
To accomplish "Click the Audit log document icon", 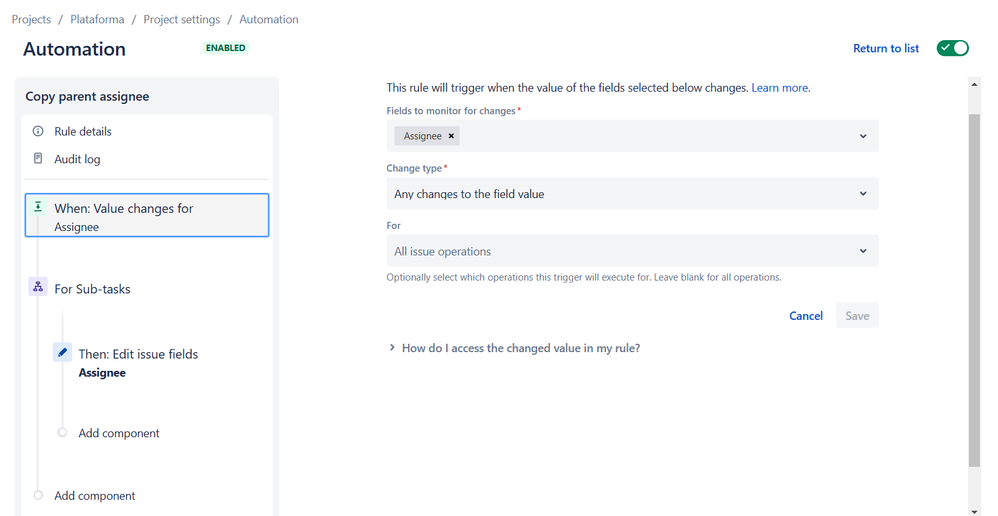I will (x=38, y=158).
